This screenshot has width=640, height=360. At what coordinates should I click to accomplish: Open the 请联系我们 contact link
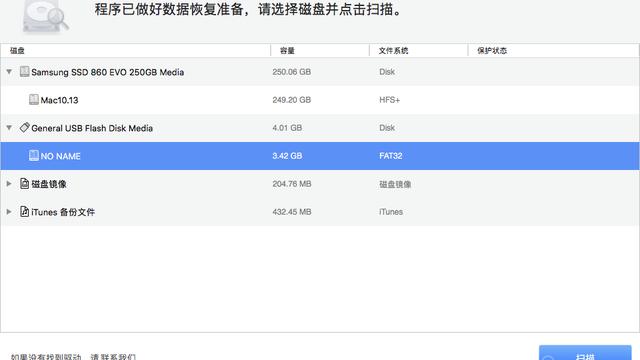coord(113,357)
